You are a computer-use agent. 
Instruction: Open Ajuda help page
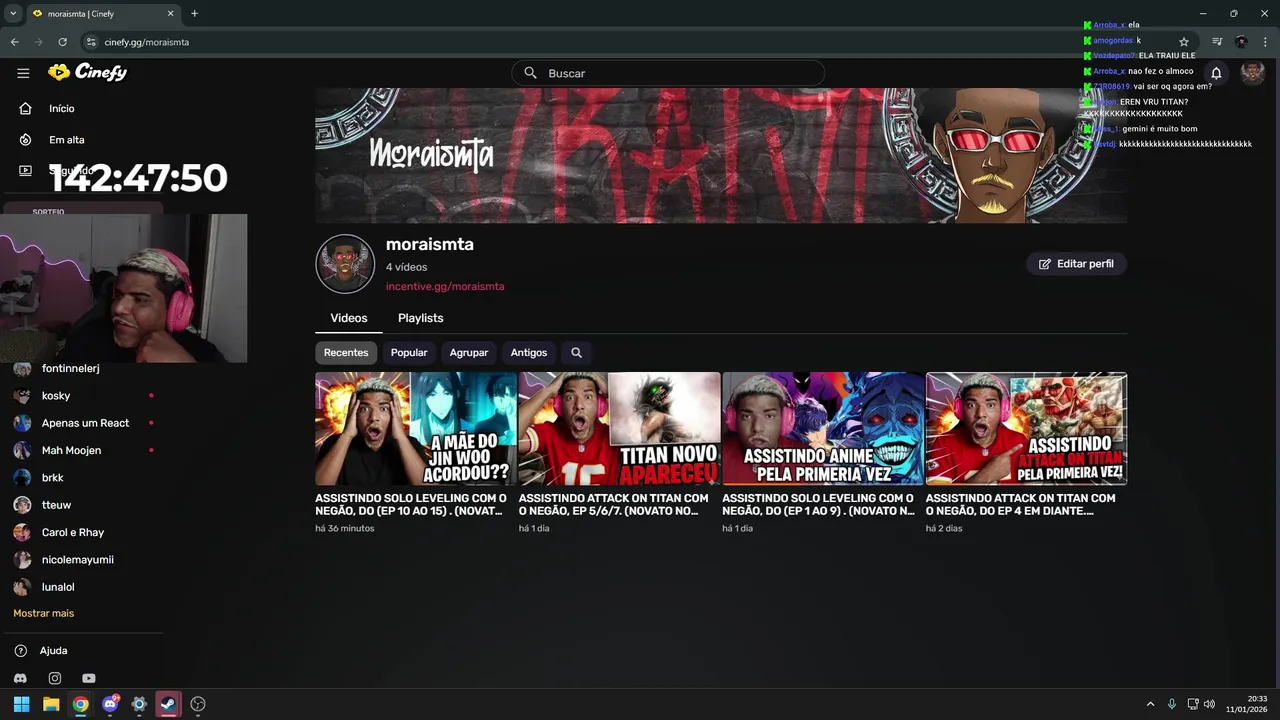pyautogui.click(x=53, y=651)
